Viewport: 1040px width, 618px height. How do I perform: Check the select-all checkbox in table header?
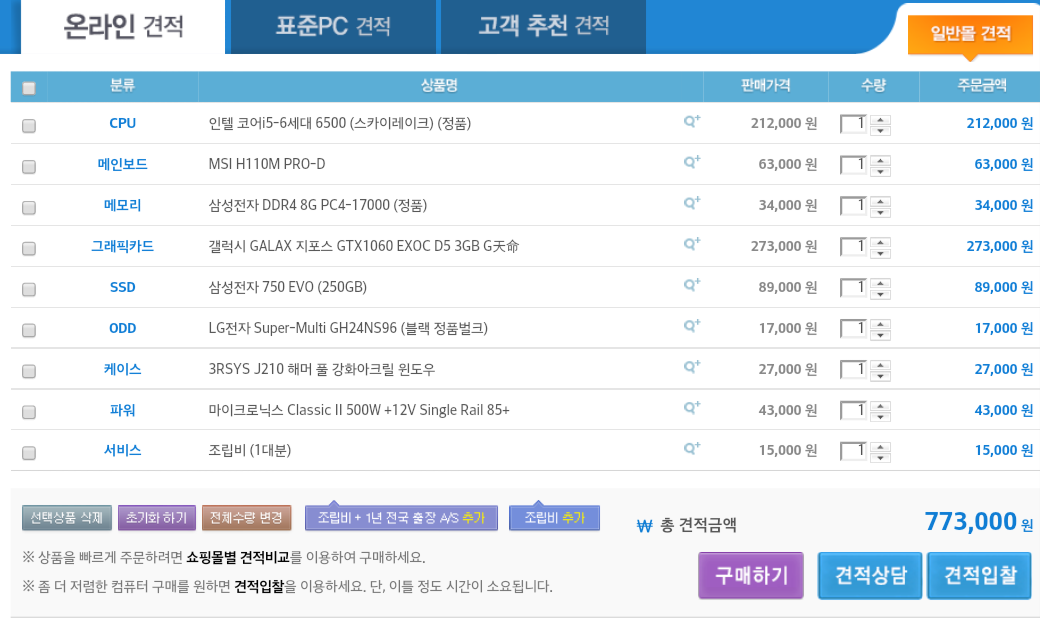(x=29, y=88)
